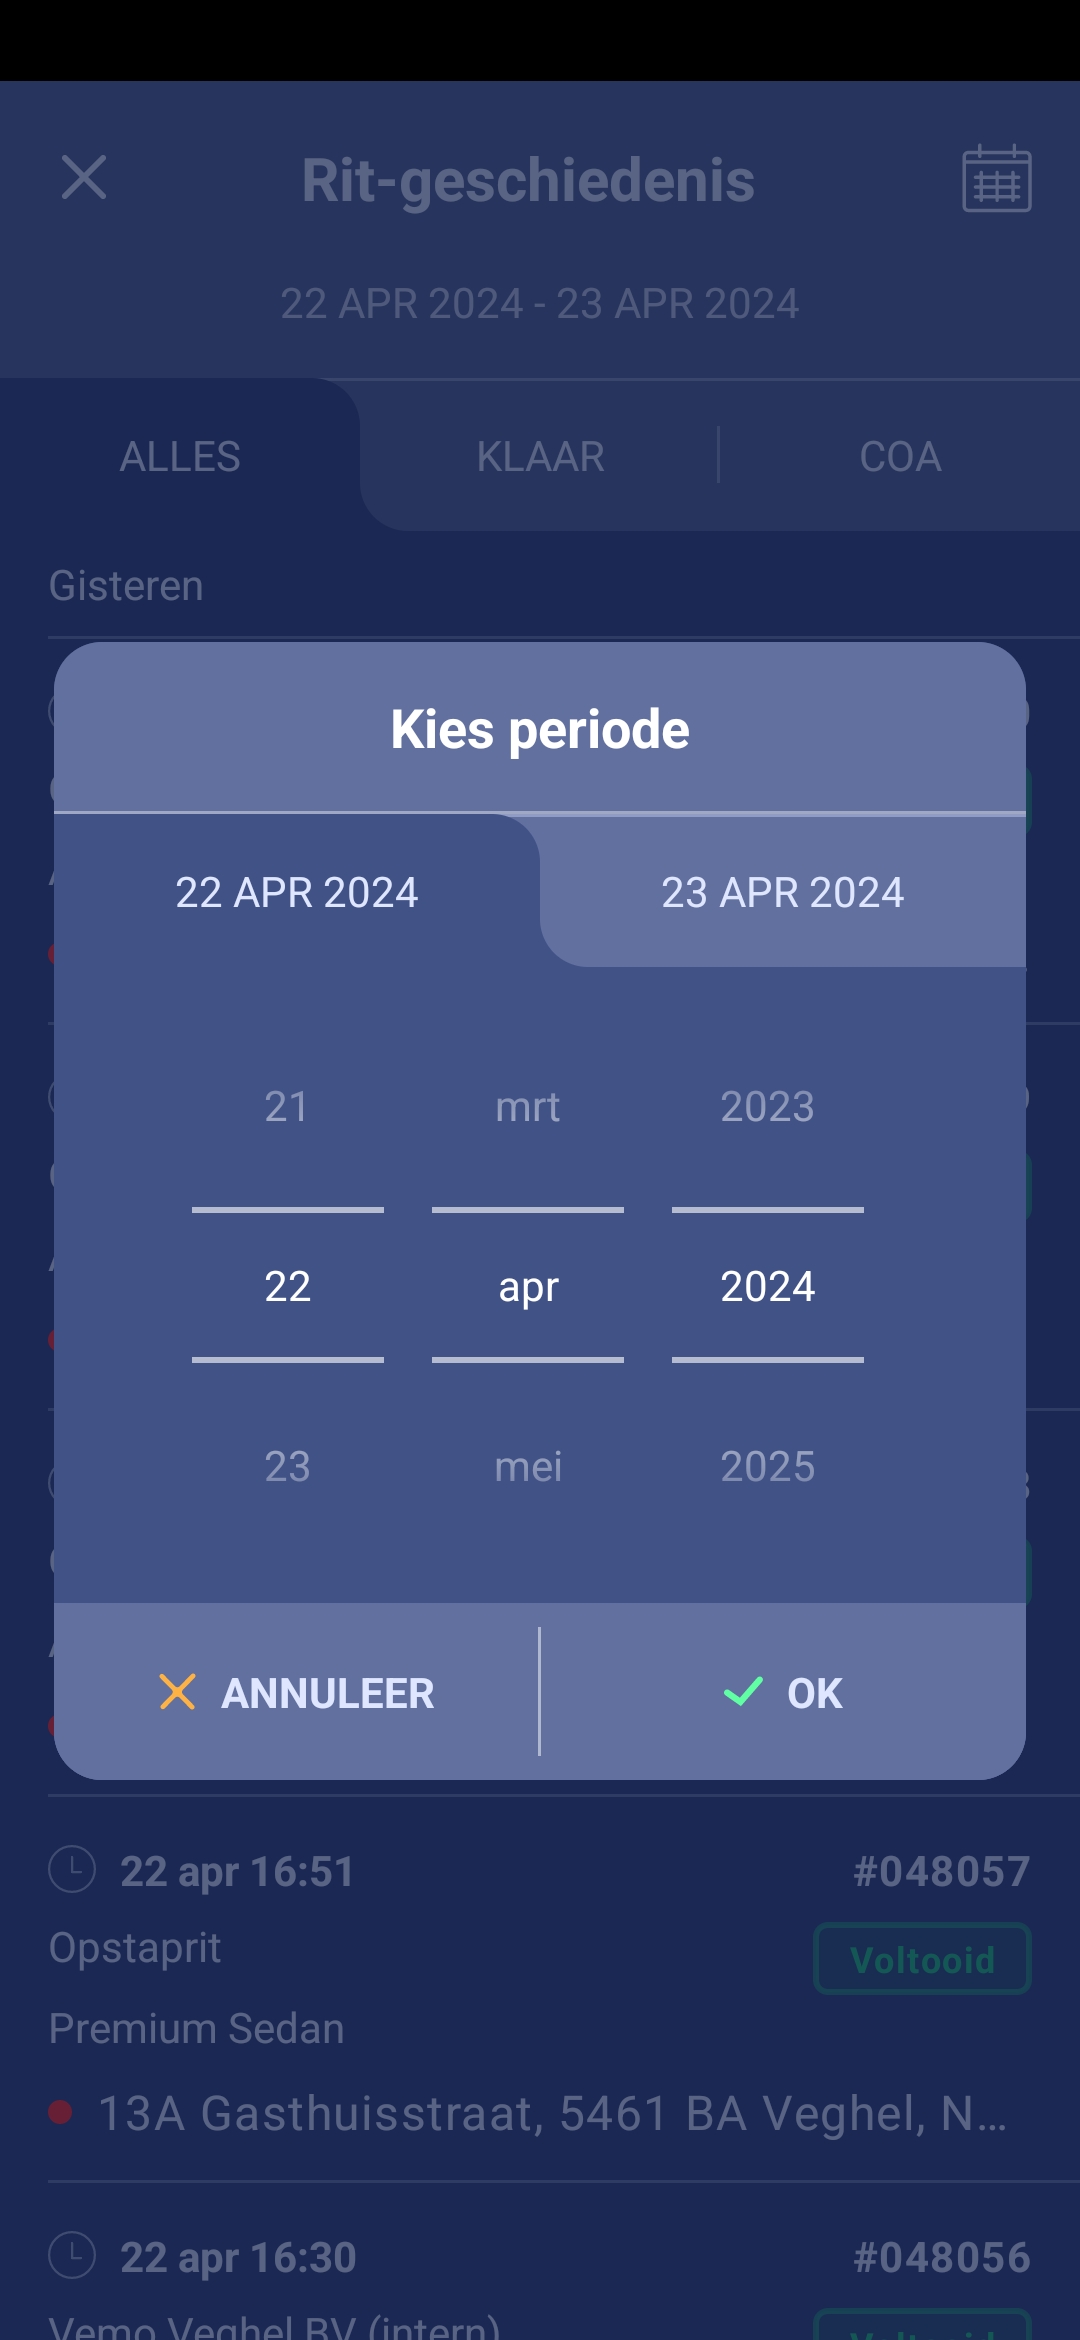The width and height of the screenshot is (1080, 2340).
Task: Confirm the period with OK
Action: coord(784,1692)
